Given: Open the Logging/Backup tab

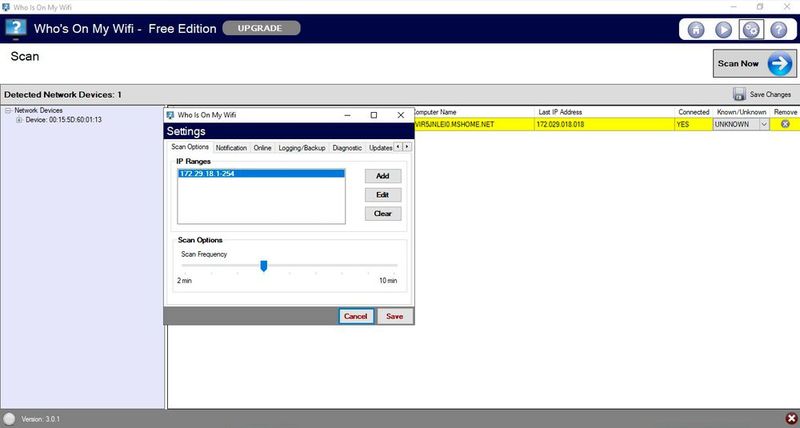Looking at the screenshot, I should click(302, 148).
